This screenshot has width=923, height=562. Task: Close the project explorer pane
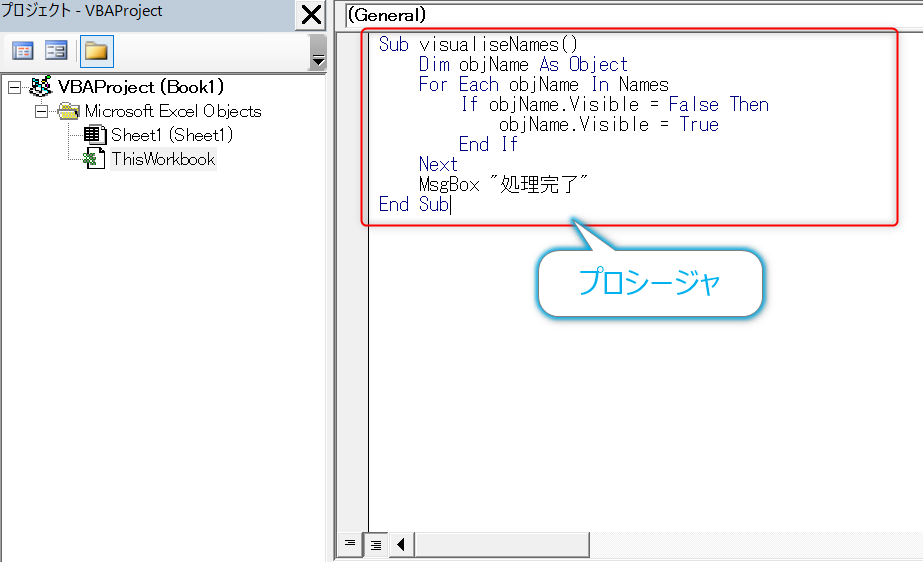tap(311, 15)
